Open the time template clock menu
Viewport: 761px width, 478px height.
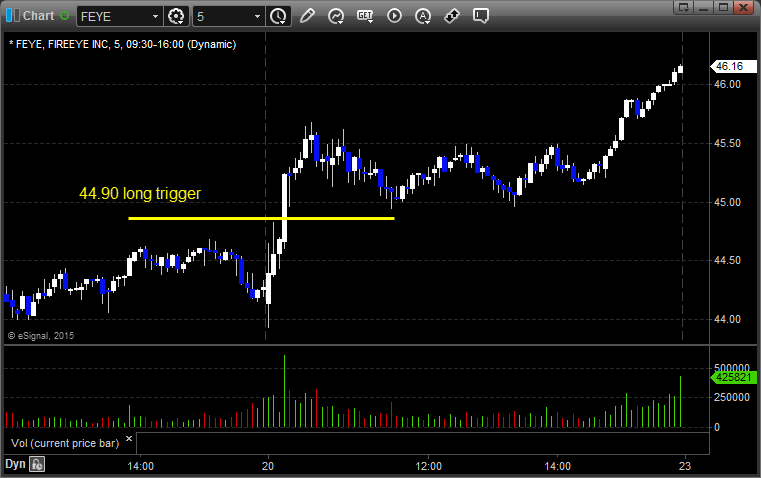[279, 16]
